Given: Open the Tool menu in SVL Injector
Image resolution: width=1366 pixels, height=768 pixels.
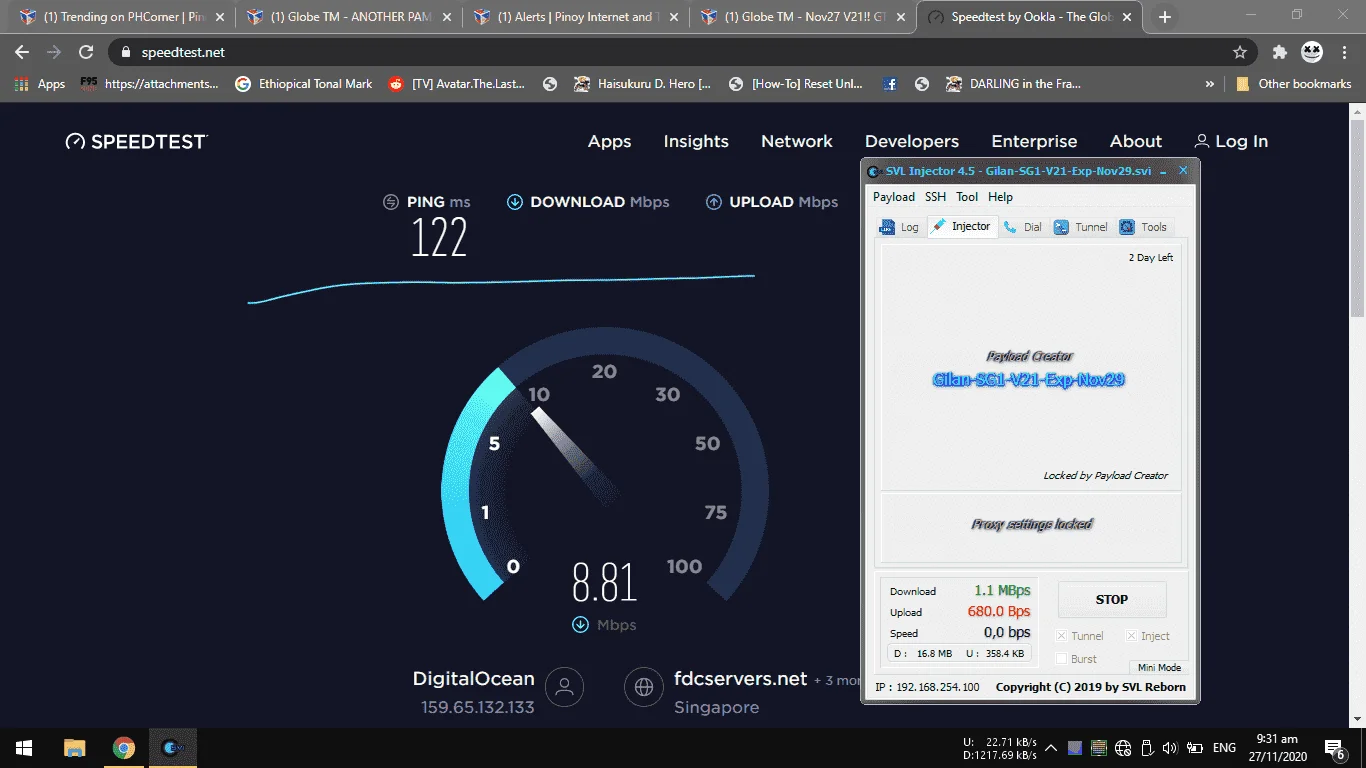Looking at the screenshot, I should pyautogui.click(x=967, y=197).
